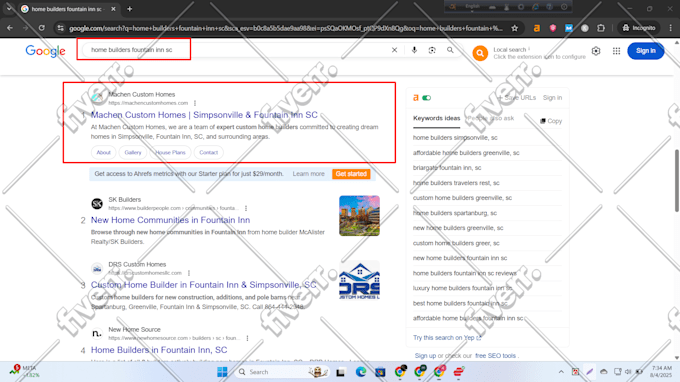Viewport: 680px width, 382px height.
Task: Start voice search with microphone icon
Action: 414,50
